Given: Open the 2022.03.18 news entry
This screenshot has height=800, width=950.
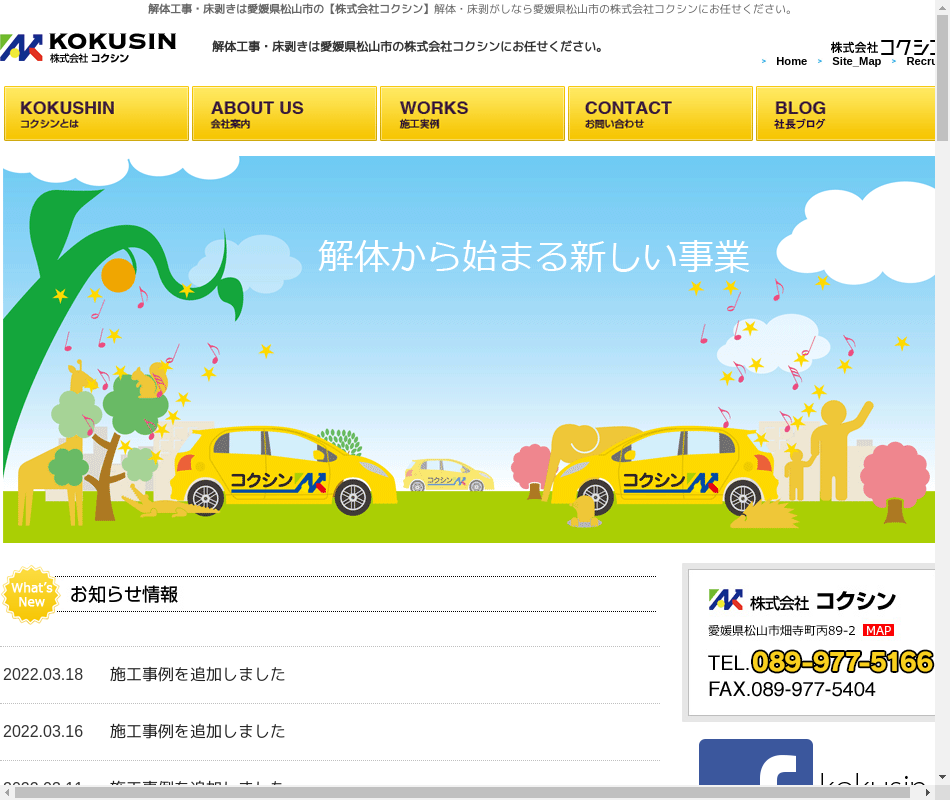Looking at the screenshot, I should [x=197, y=675].
